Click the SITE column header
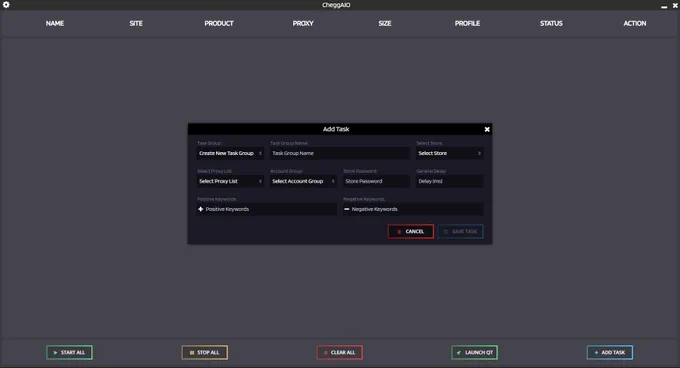Screen dimensions: 680x368 point(136,23)
